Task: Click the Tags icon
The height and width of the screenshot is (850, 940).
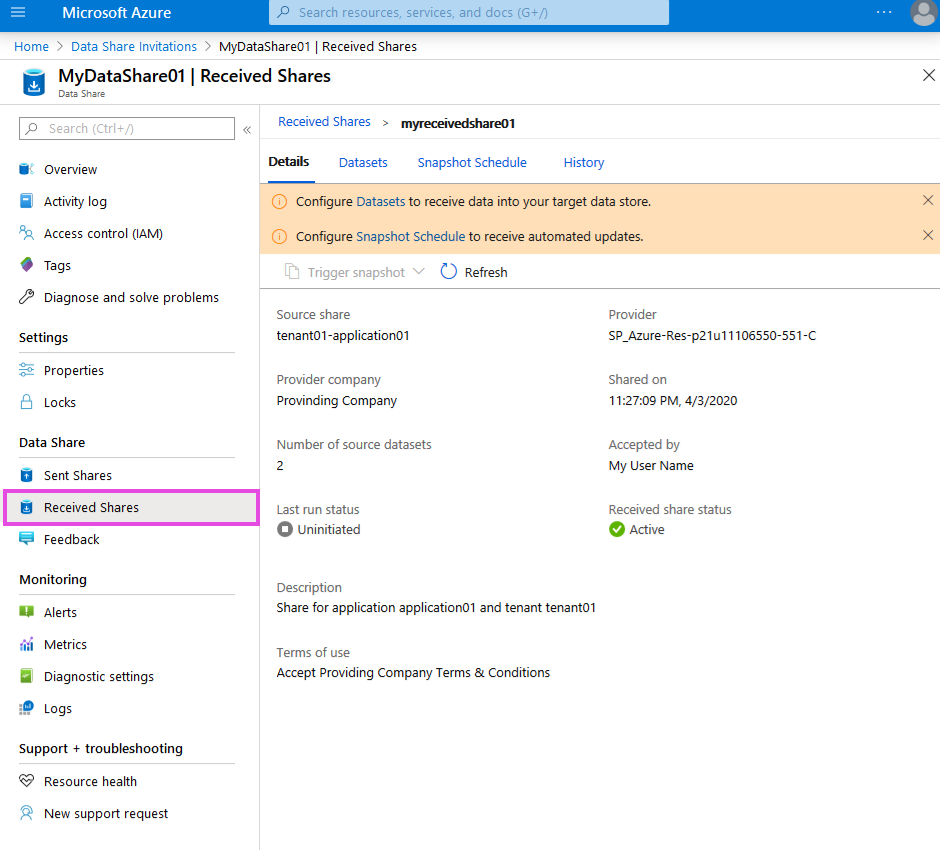Action: (x=26, y=265)
